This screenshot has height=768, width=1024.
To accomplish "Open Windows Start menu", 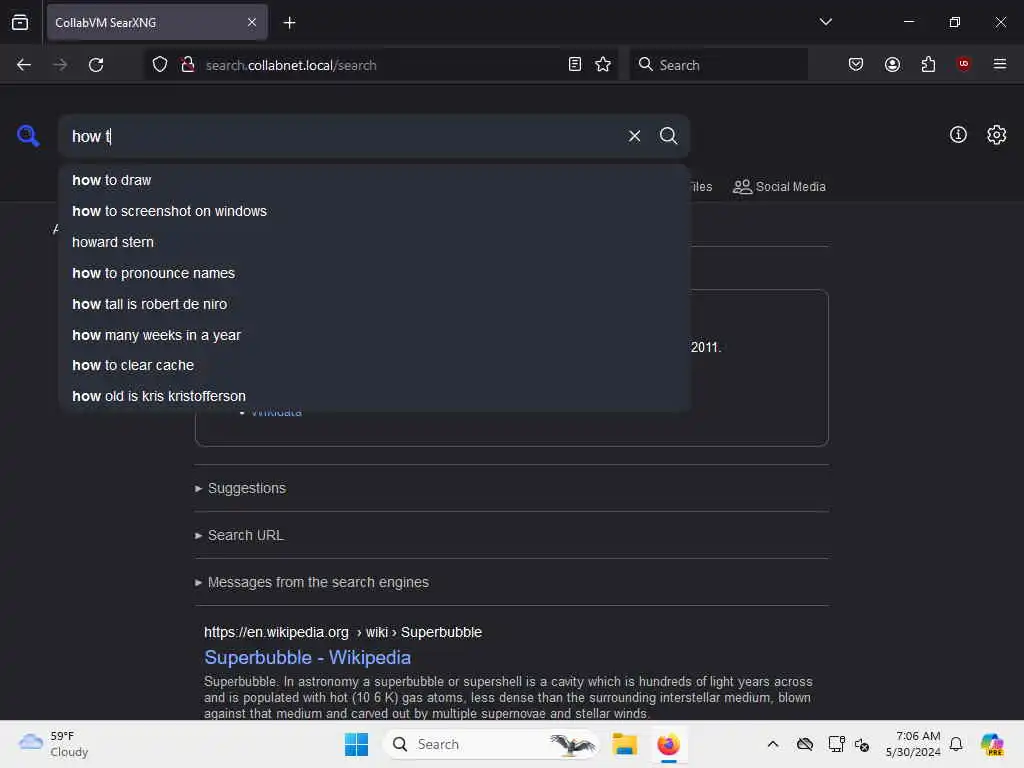I will click(x=357, y=744).
